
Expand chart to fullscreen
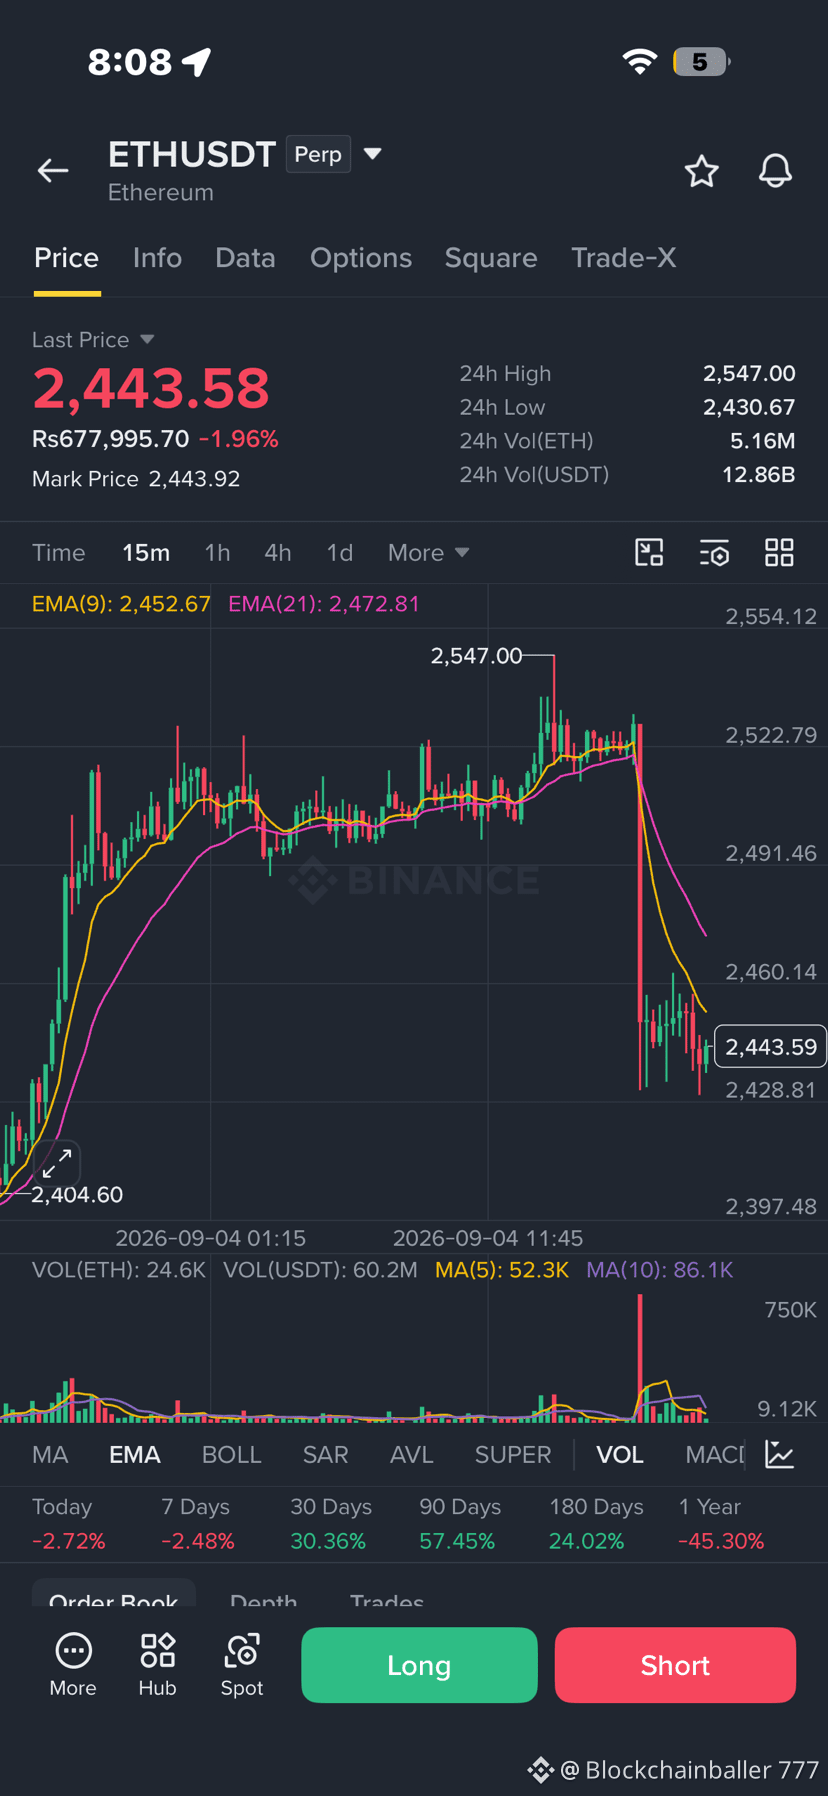click(x=57, y=1163)
